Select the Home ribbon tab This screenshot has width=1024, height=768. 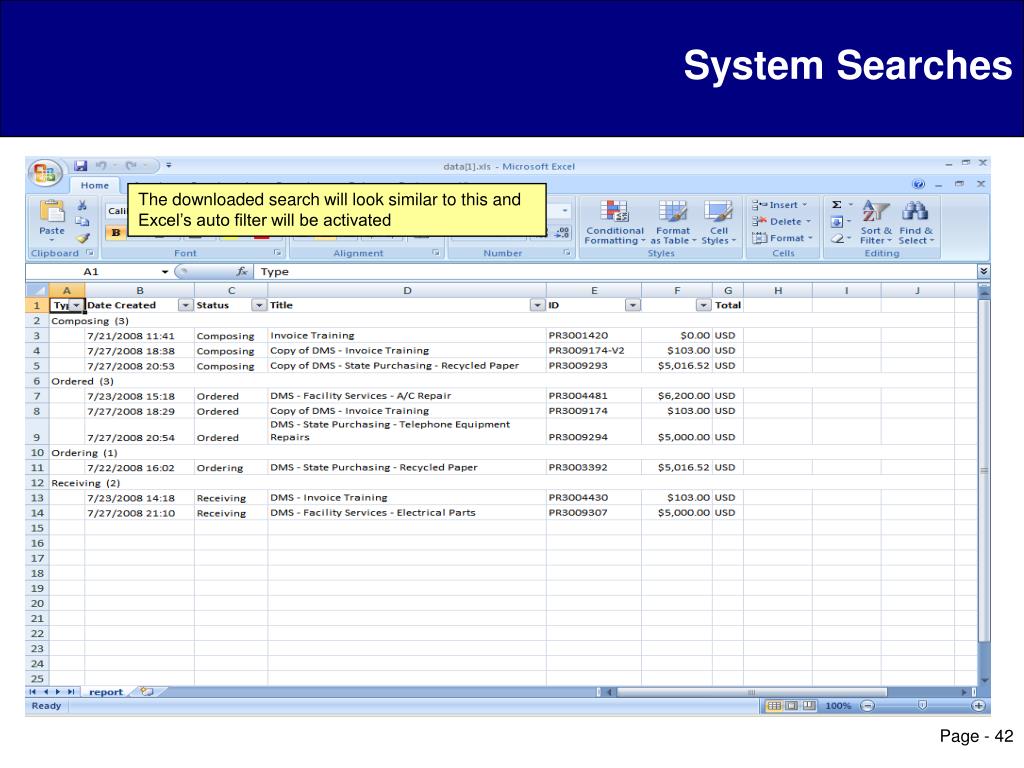click(95, 185)
